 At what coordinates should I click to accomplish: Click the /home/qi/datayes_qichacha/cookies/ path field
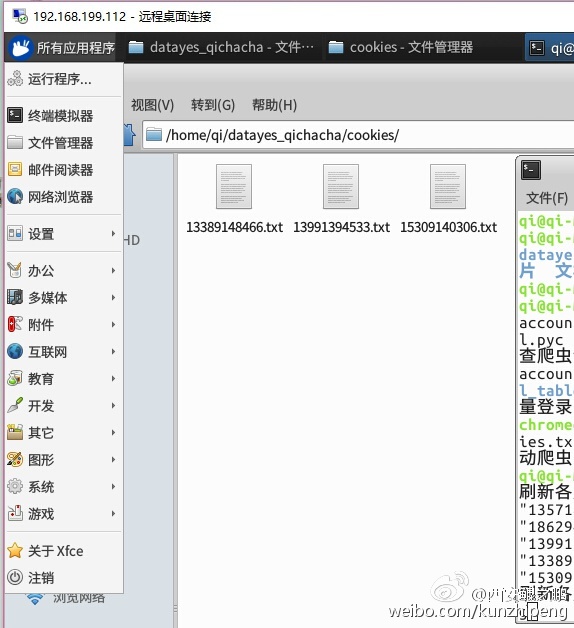[358, 135]
